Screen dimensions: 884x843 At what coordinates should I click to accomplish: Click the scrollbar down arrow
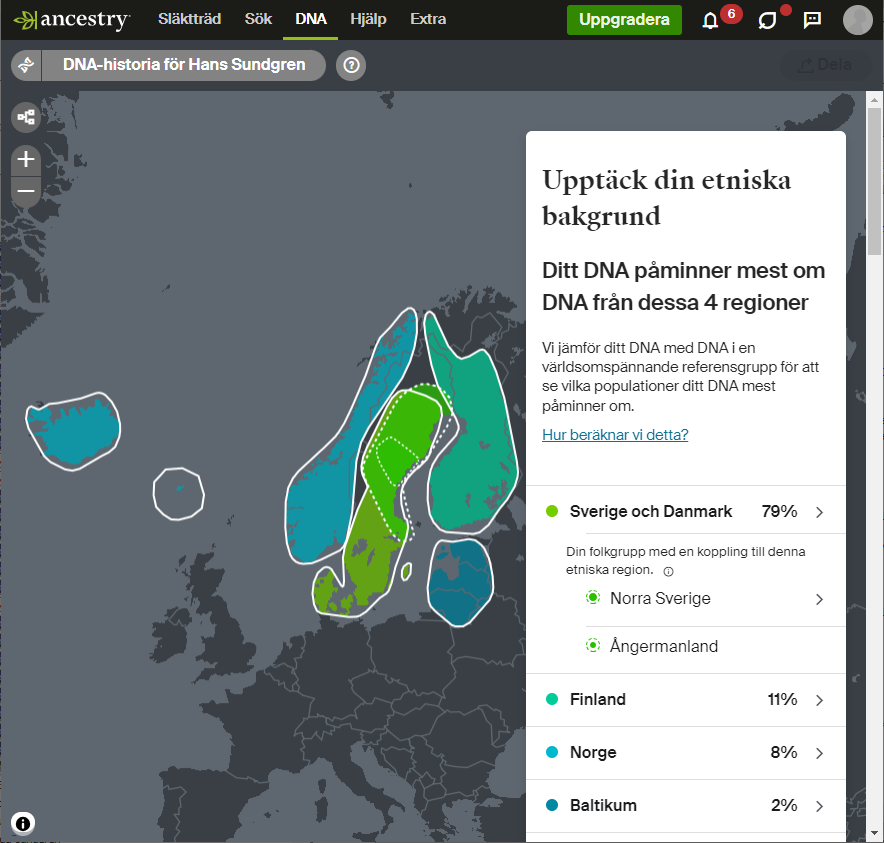pyautogui.click(x=874, y=833)
